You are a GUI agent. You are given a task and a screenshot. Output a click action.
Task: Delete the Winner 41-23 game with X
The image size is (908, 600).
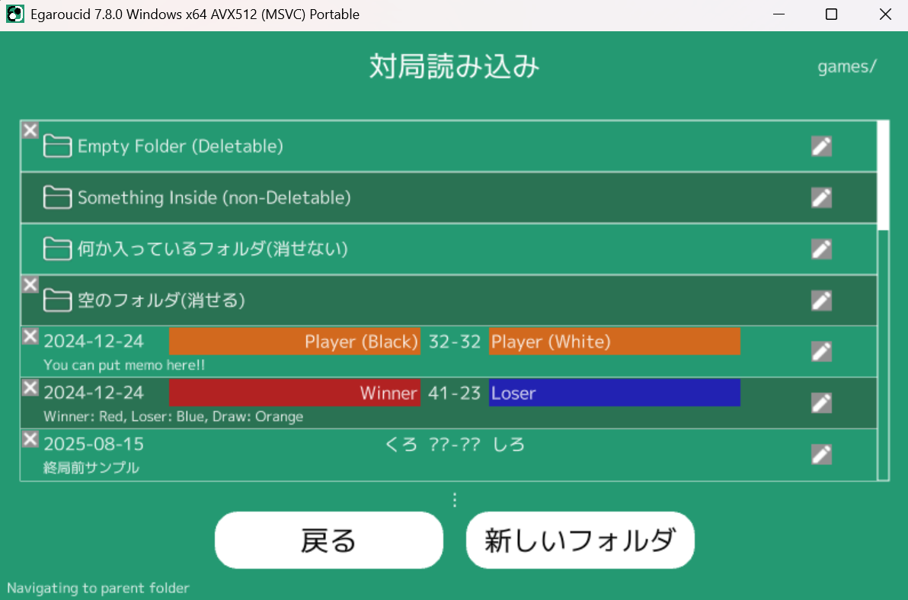pos(30,388)
